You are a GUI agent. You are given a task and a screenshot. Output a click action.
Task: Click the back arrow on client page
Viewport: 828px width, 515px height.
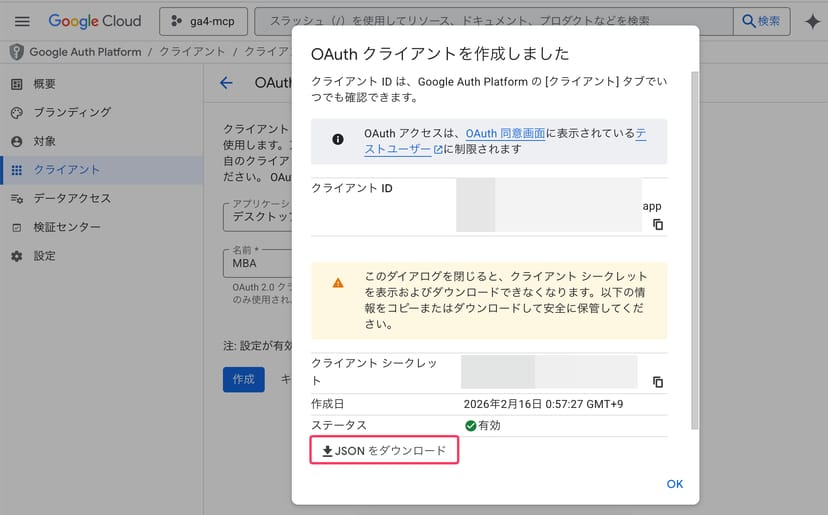pyautogui.click(x=226, y=83)
